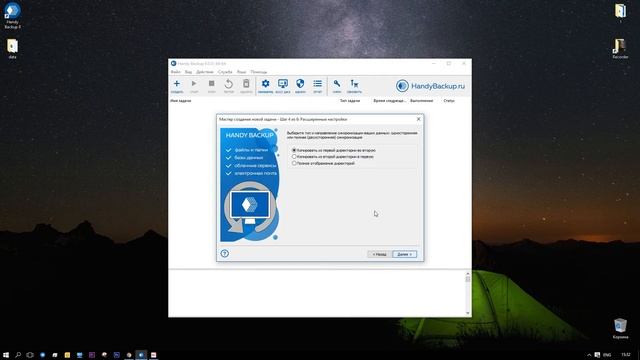640x360 pixels.
Task: Open the Действия menu
Action: (204, 72)
